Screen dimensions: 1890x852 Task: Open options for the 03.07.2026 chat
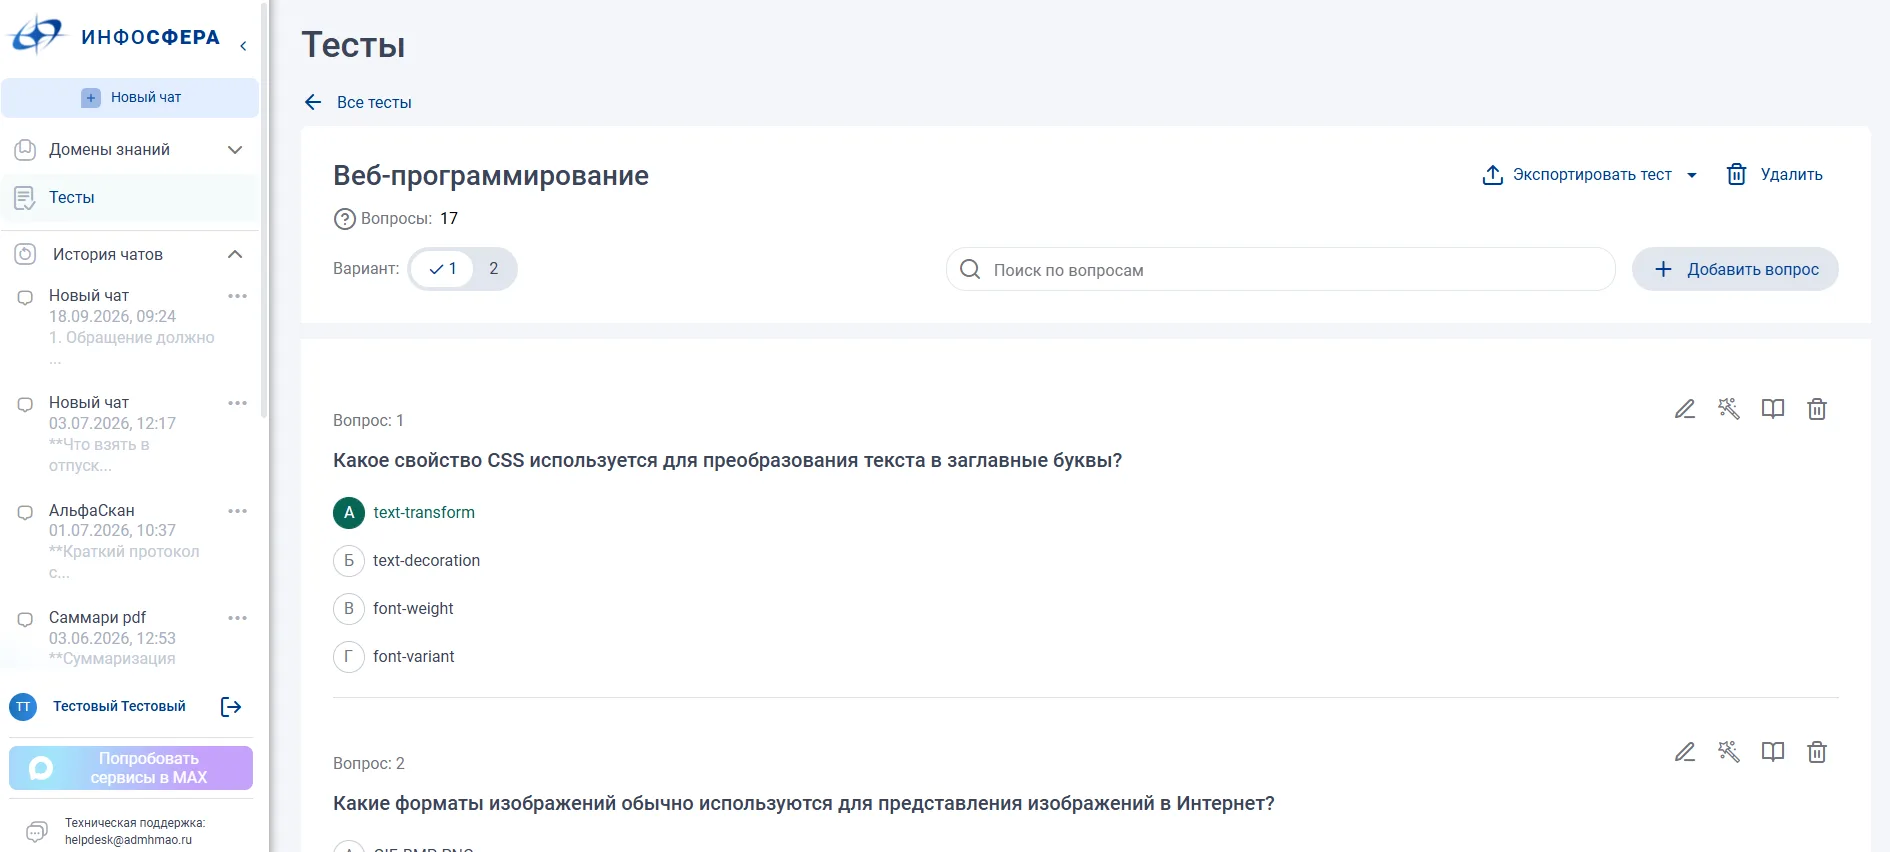click(x=237, y=403)
